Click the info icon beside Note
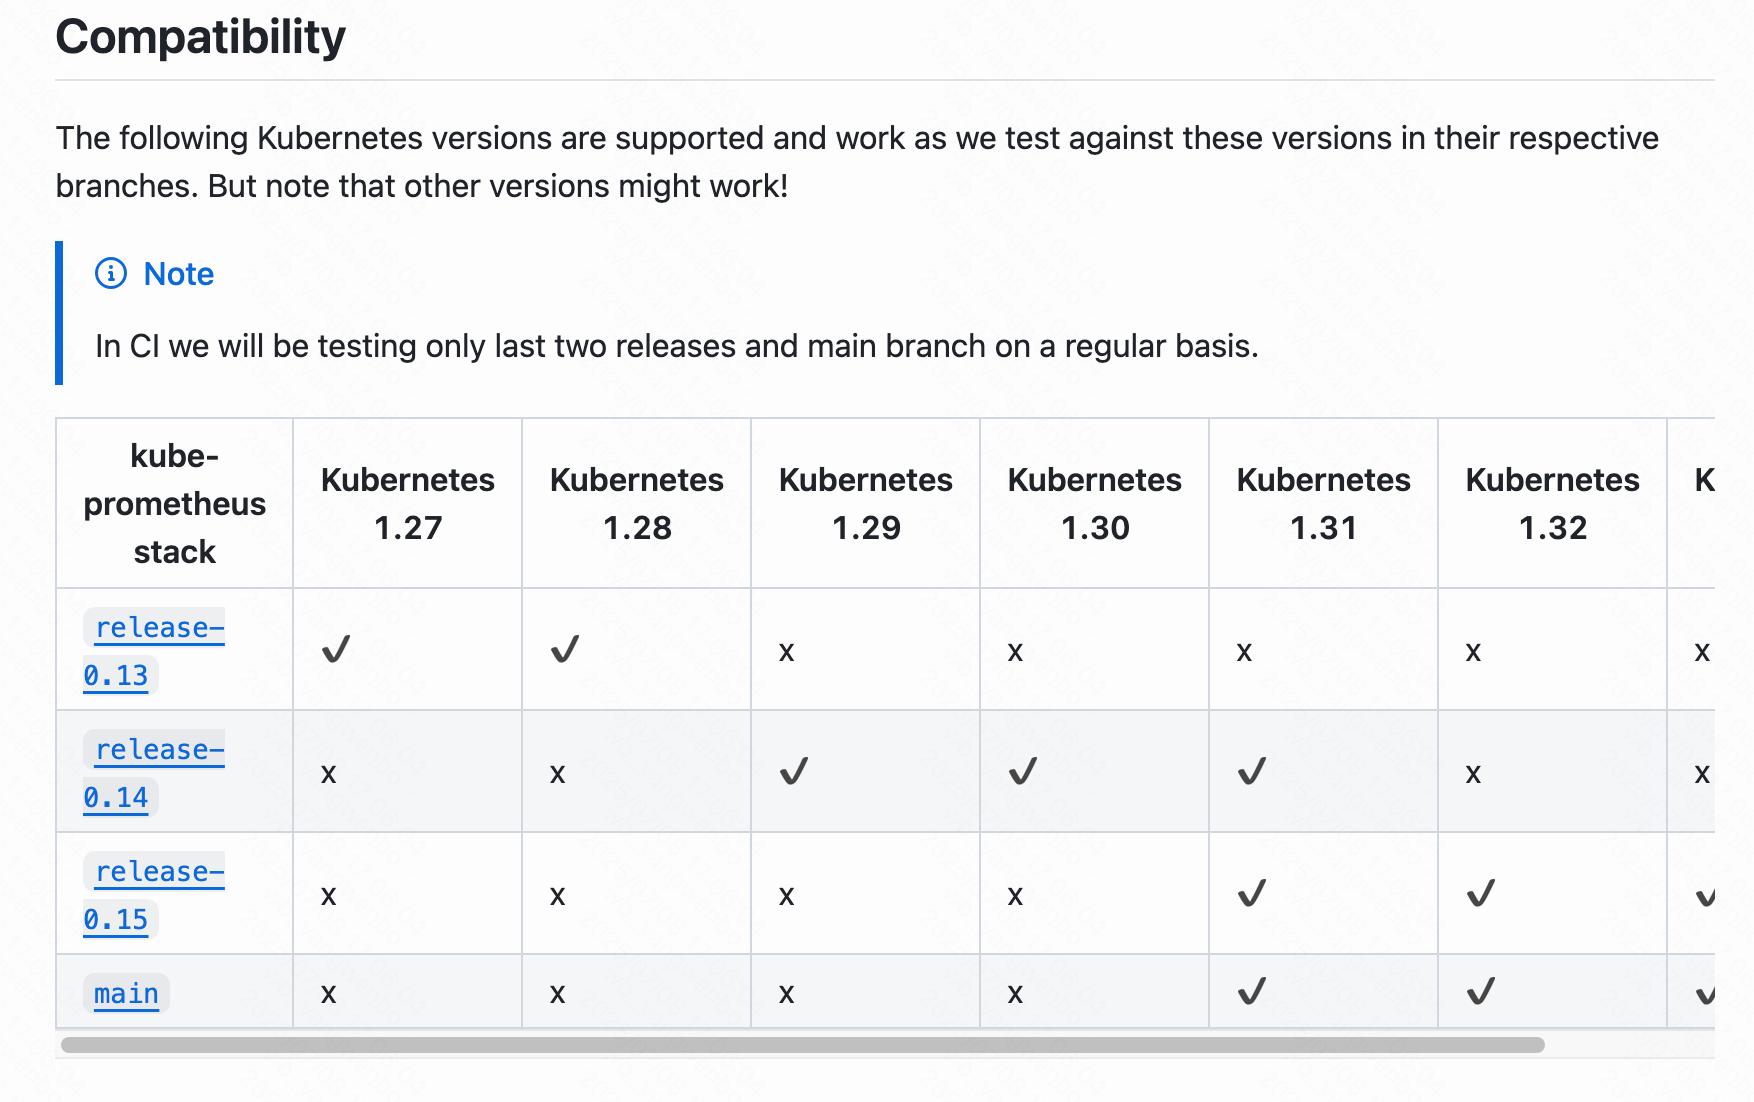This screenshot has width=1754, height=1102. pyautogui.click(x=111, y=273)
